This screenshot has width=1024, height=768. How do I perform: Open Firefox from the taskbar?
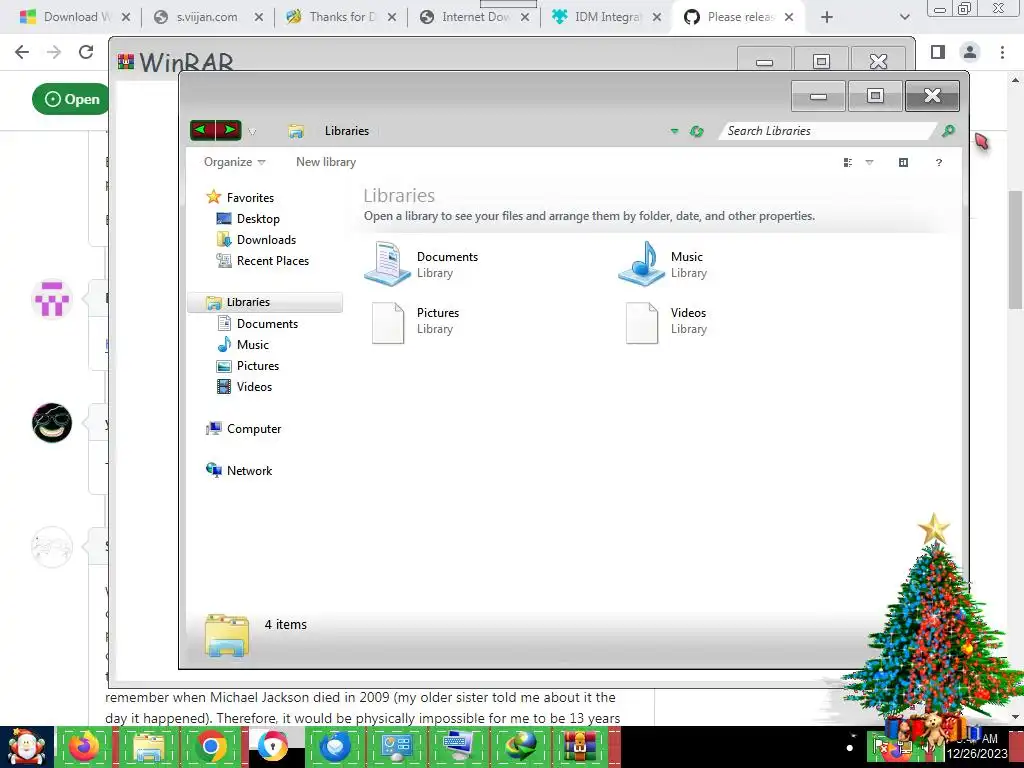(x=84, y=746)
